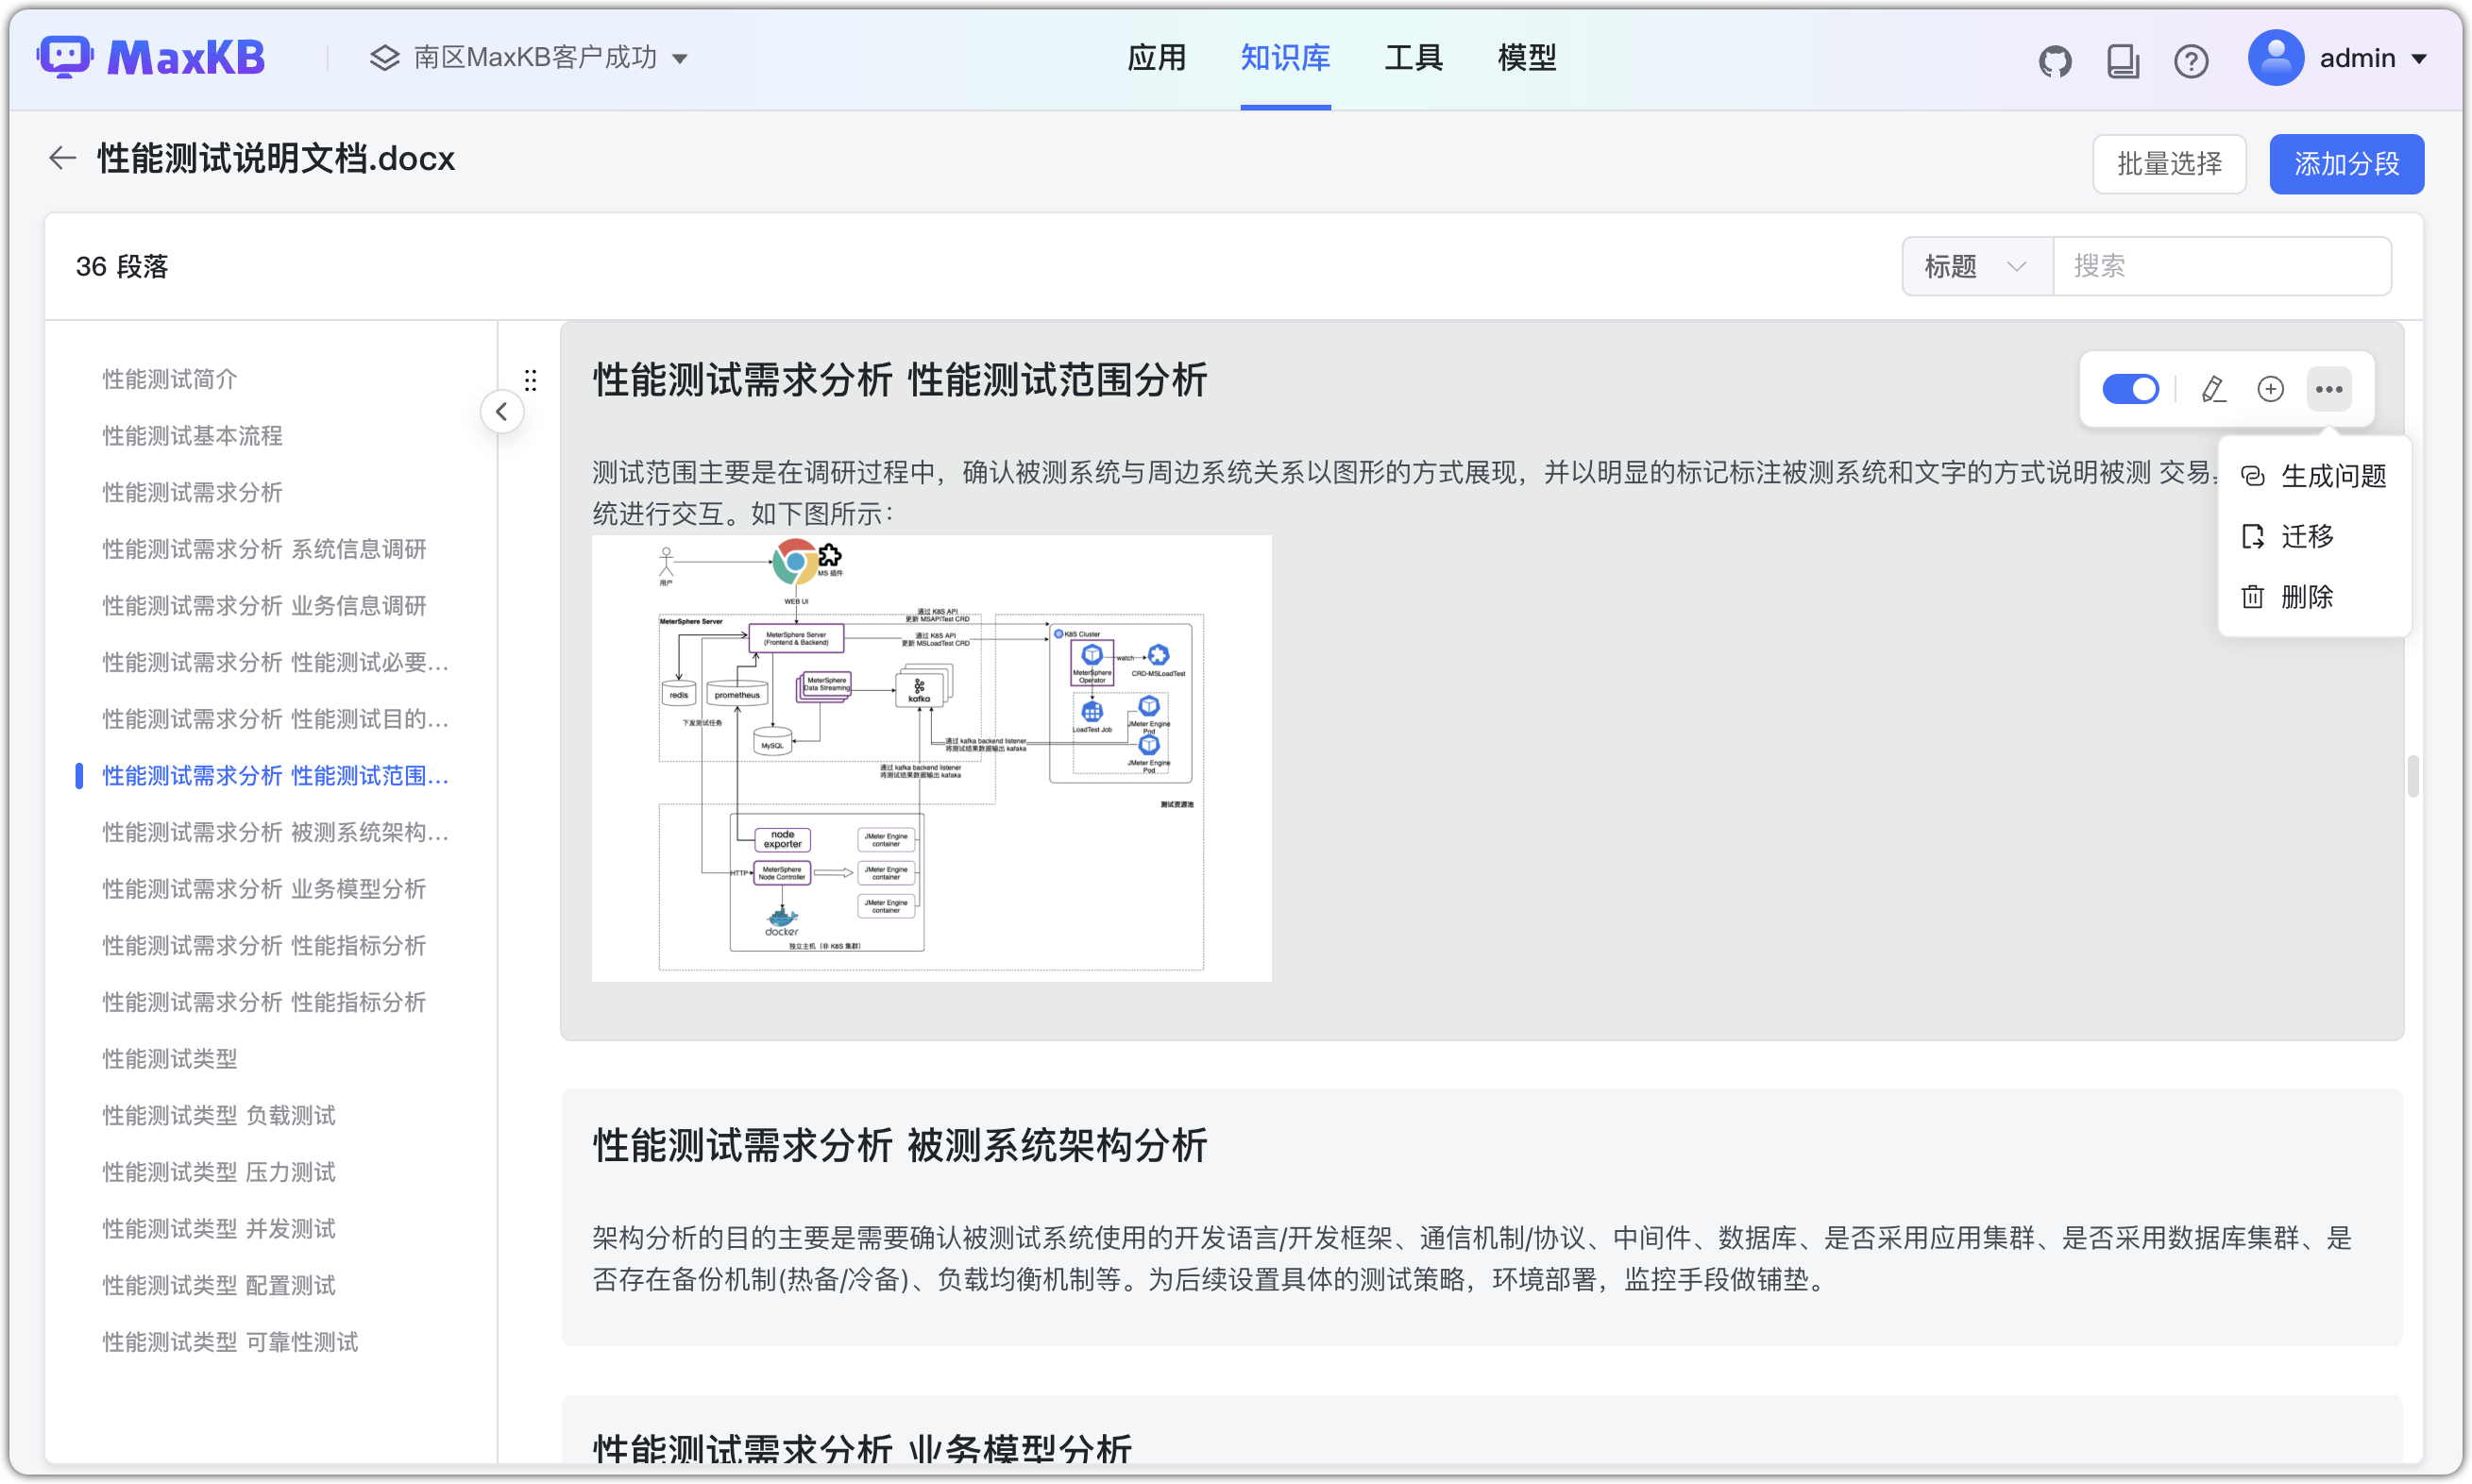Jump to 性能测试需求分析 性能测试必要… in outline
2472x1484 pixels.
click(x=275, y=662)
